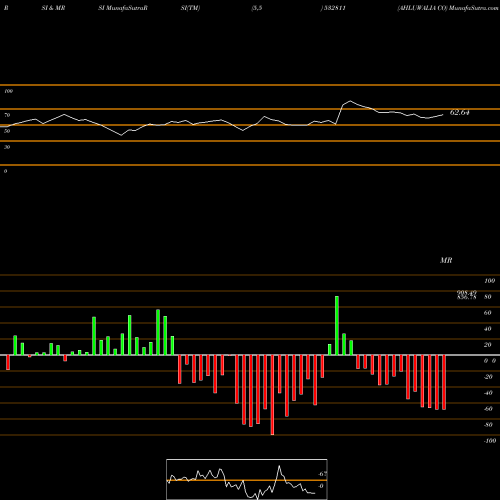The image size is (500, 500).
Task: Click the header text 'SI(TM)'
Action: (190, 8)
